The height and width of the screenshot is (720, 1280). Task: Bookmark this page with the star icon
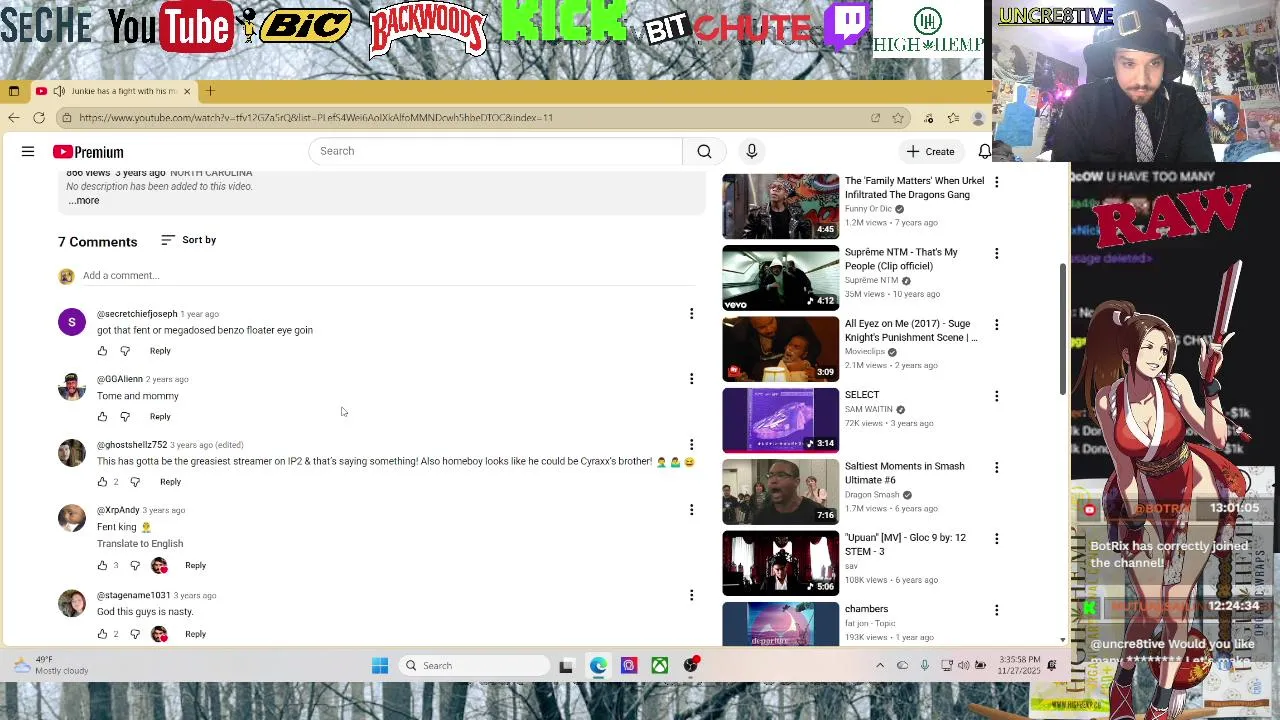point(898,118)
